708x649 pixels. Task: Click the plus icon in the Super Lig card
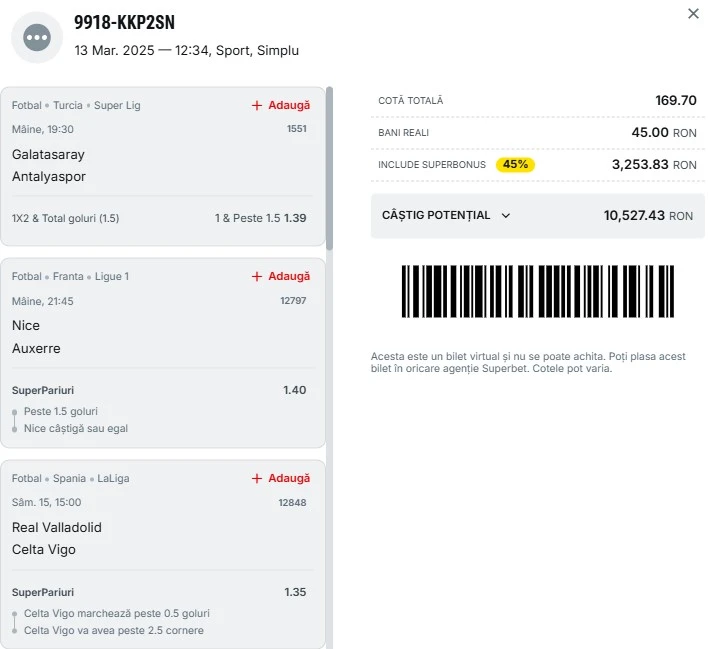point(257,105)
